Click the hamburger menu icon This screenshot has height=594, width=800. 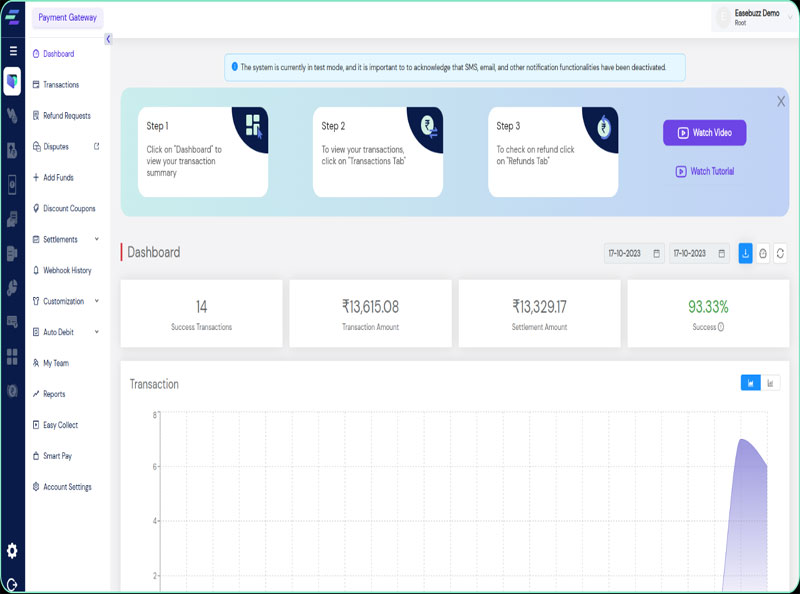click(13, 51)
